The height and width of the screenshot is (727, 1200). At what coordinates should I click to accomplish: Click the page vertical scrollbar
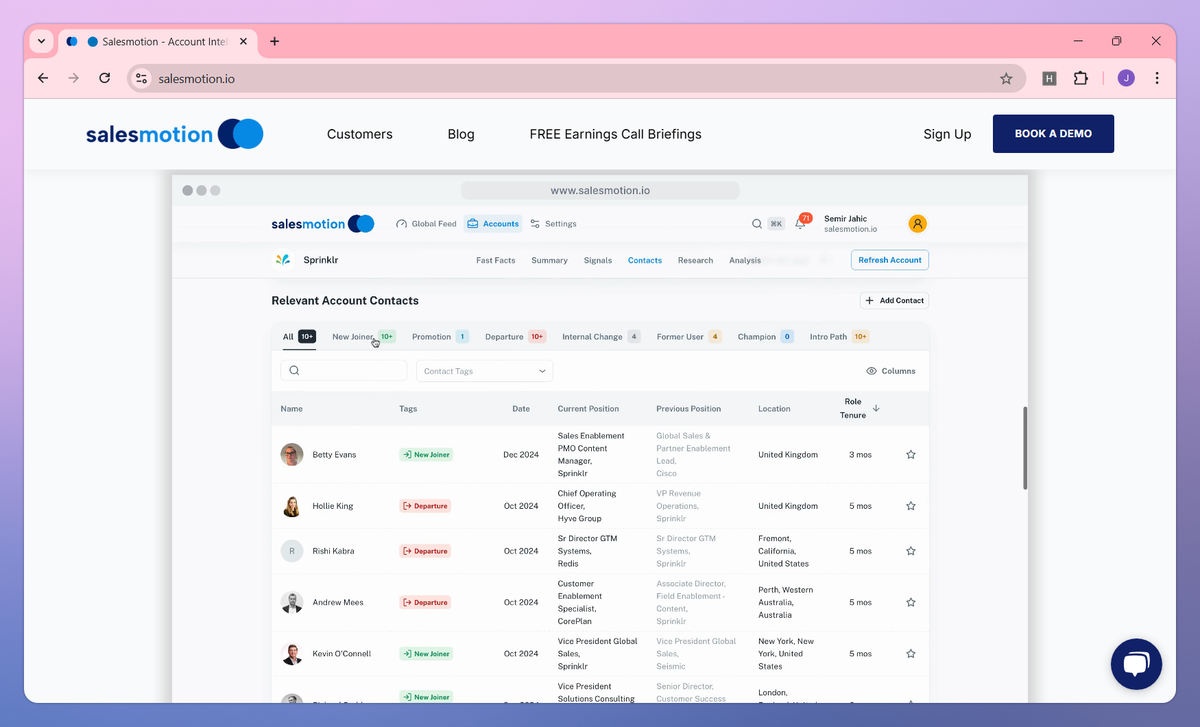(x=1025, y=448)
